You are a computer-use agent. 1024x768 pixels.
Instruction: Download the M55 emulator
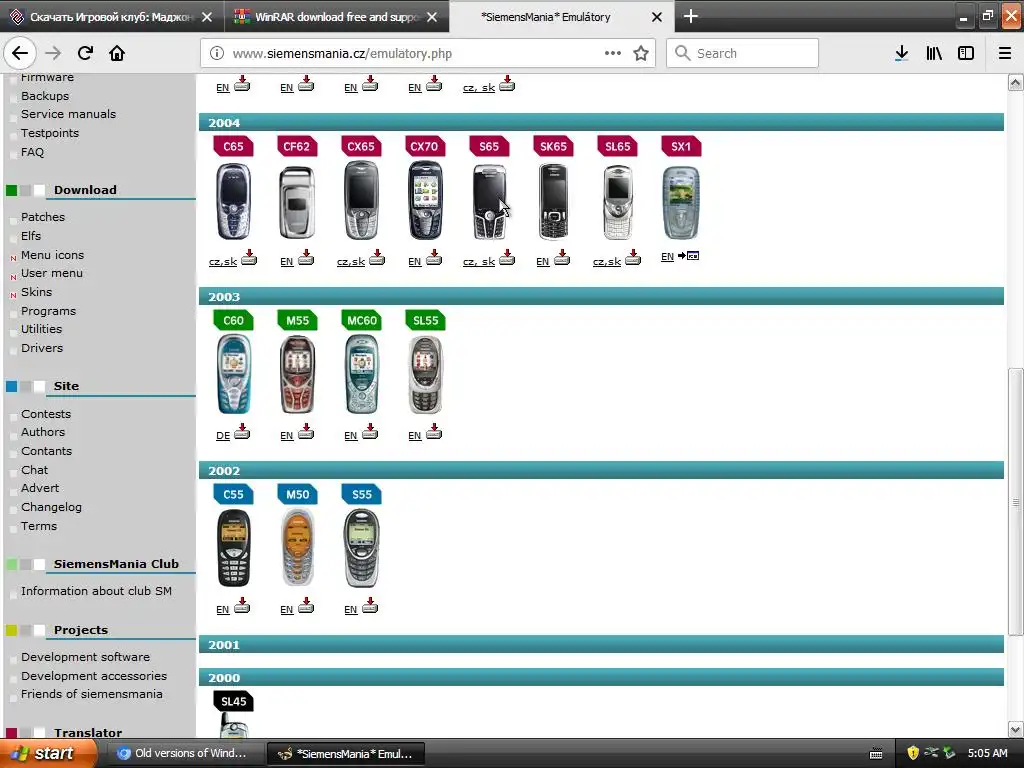point(306,431)
